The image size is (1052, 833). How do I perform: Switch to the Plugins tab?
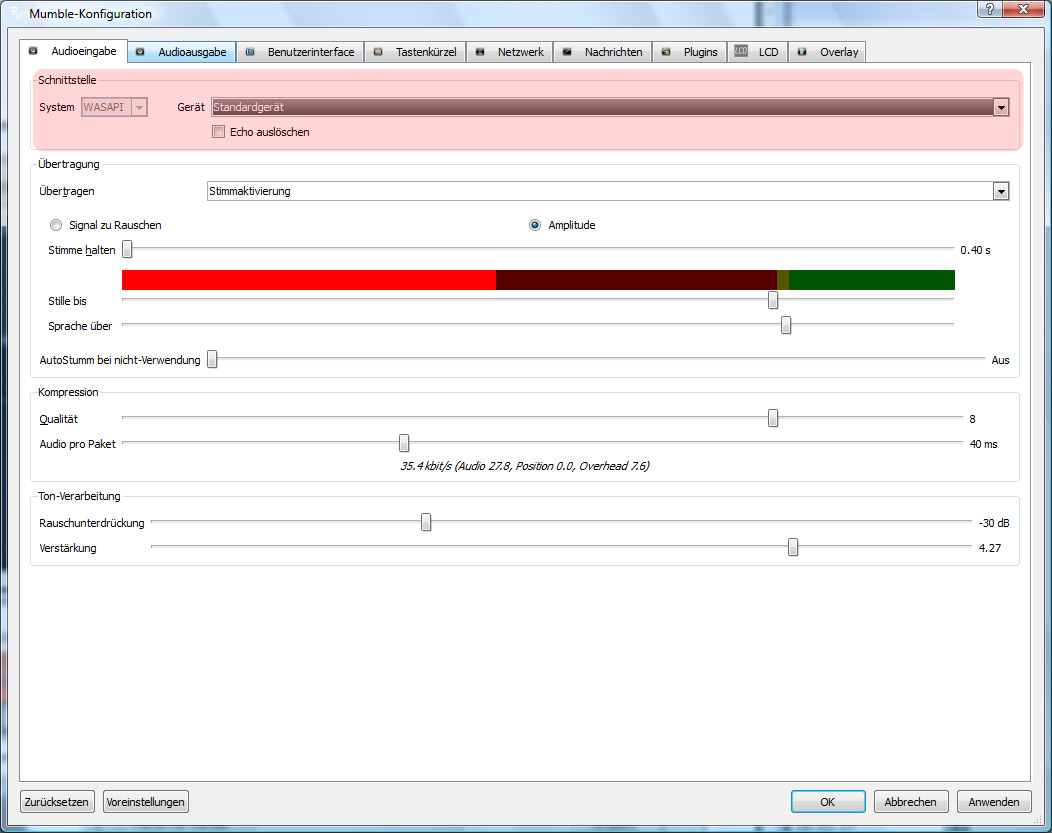pos(690,52)
